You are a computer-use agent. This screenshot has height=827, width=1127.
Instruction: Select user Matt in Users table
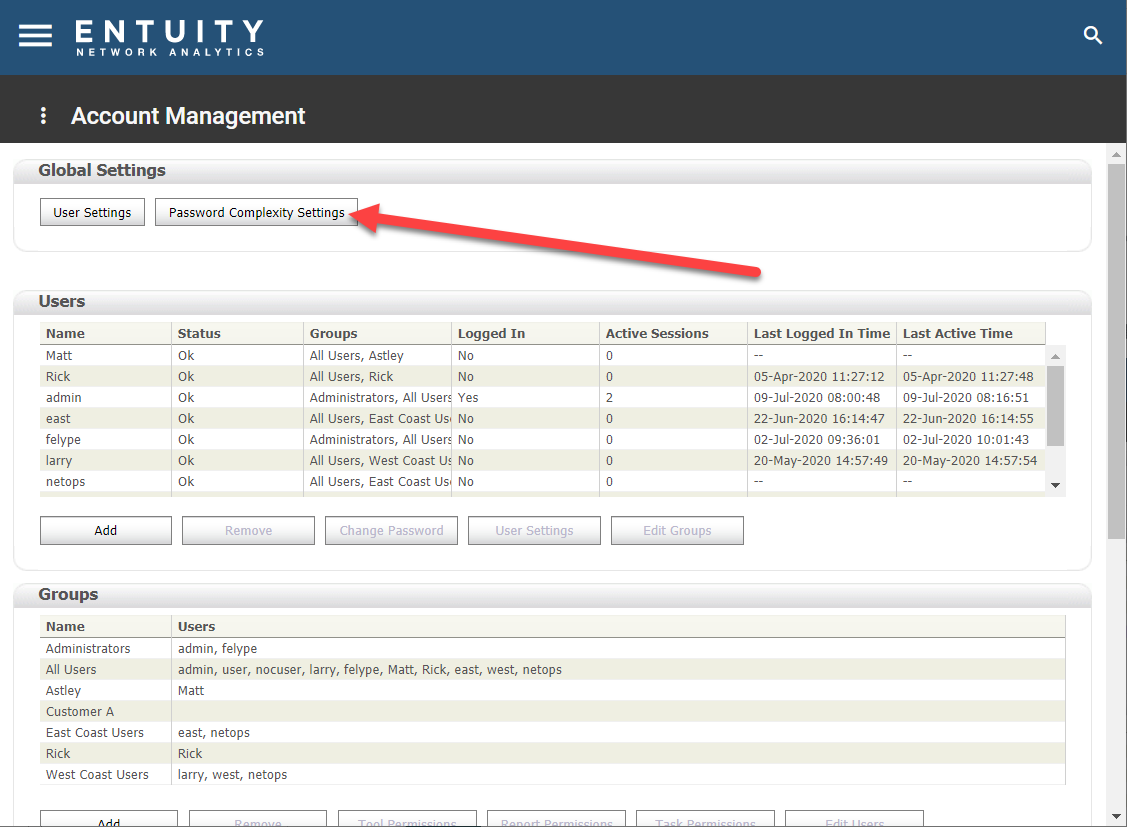pos(543,356)
